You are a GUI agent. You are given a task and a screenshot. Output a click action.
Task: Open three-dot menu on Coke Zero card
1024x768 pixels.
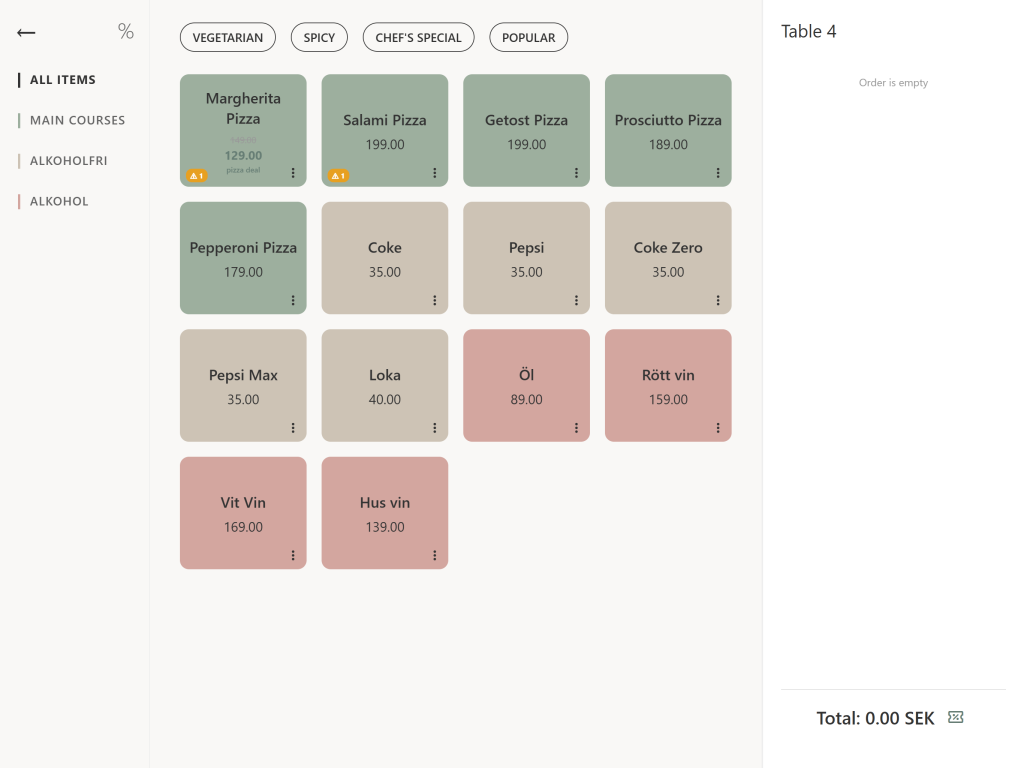tap(718, 300)
